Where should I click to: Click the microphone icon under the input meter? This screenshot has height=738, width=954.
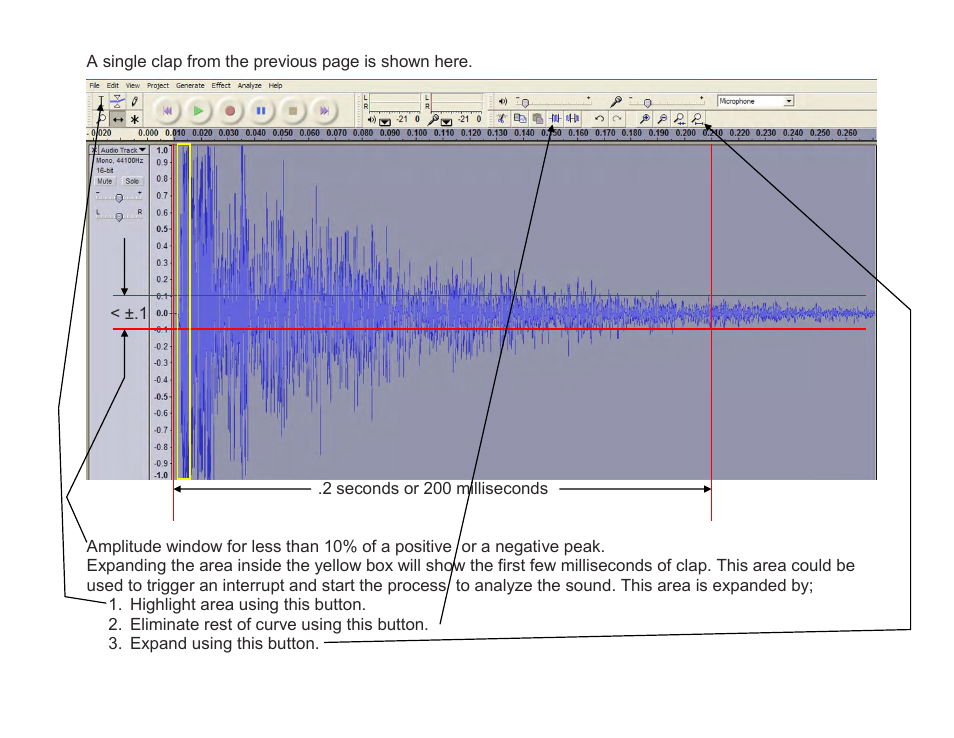pos(433,119)
